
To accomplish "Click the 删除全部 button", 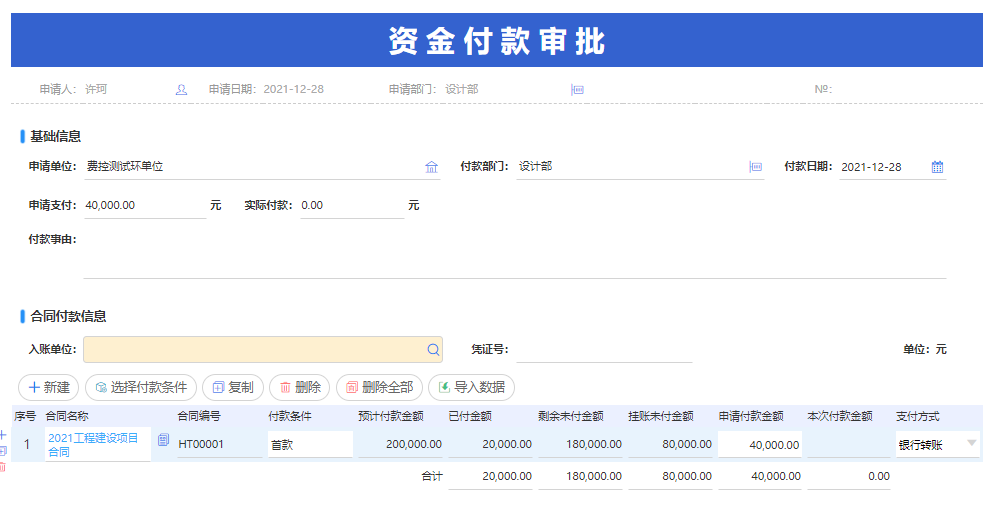I will pos(380,387).
